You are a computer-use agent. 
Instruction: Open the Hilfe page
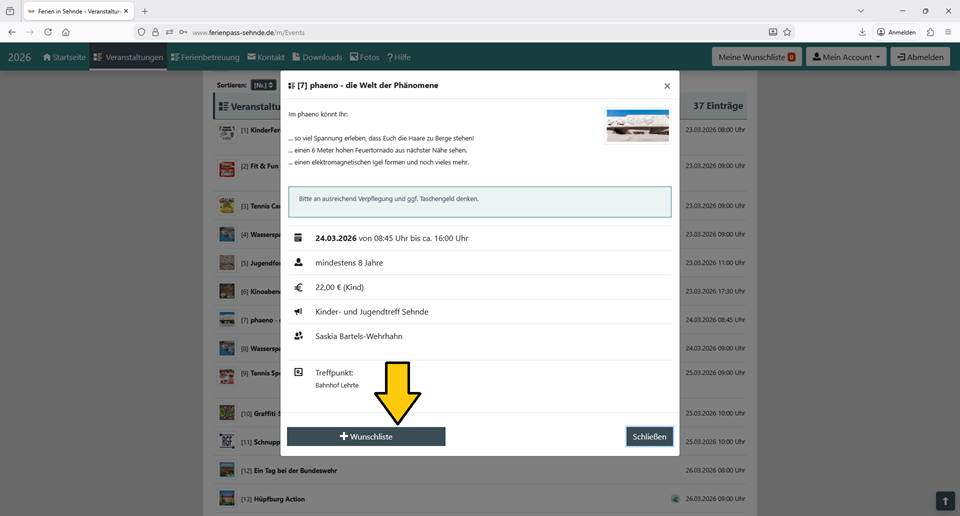(x=399, y=57)
